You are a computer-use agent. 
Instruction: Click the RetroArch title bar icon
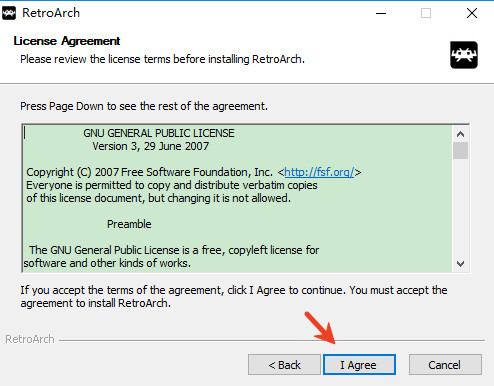click(9, 13)
